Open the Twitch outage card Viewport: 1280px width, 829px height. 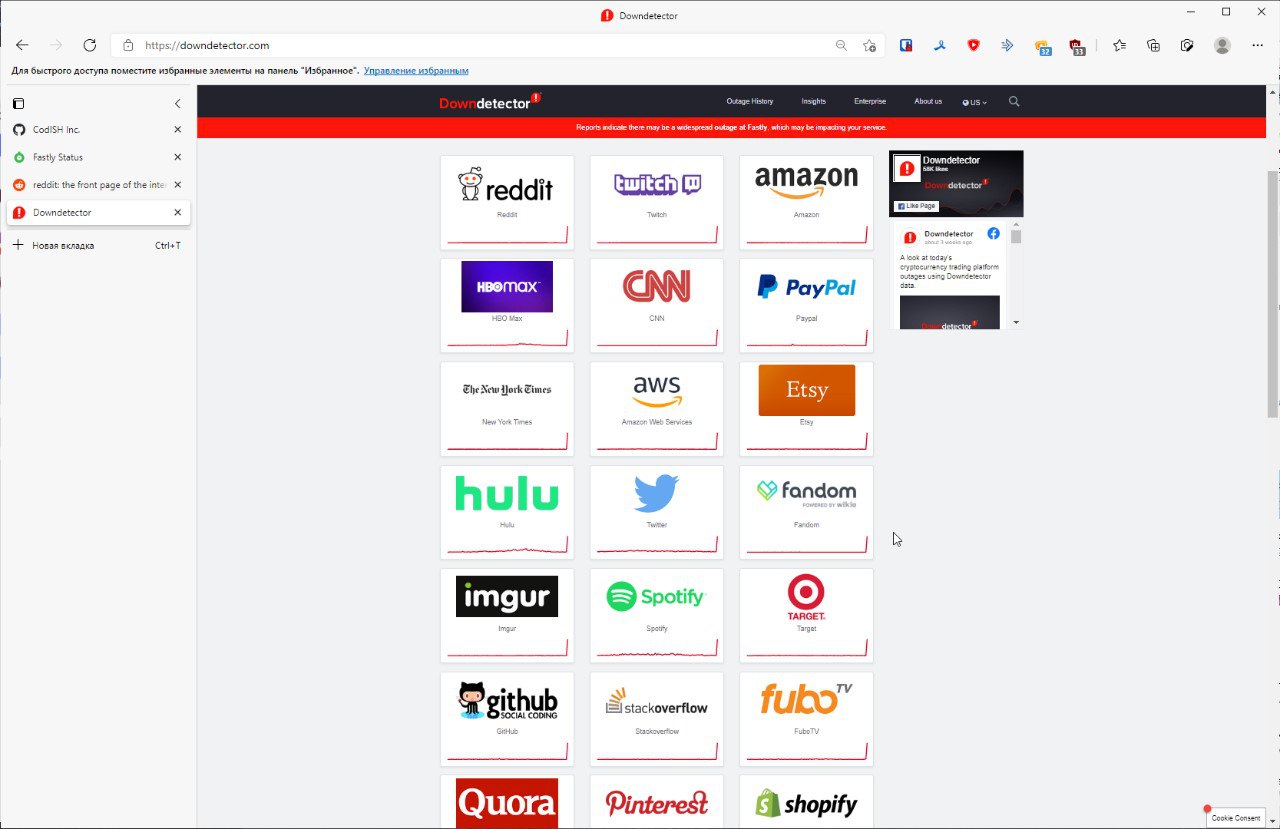click(x=656, y=202)
